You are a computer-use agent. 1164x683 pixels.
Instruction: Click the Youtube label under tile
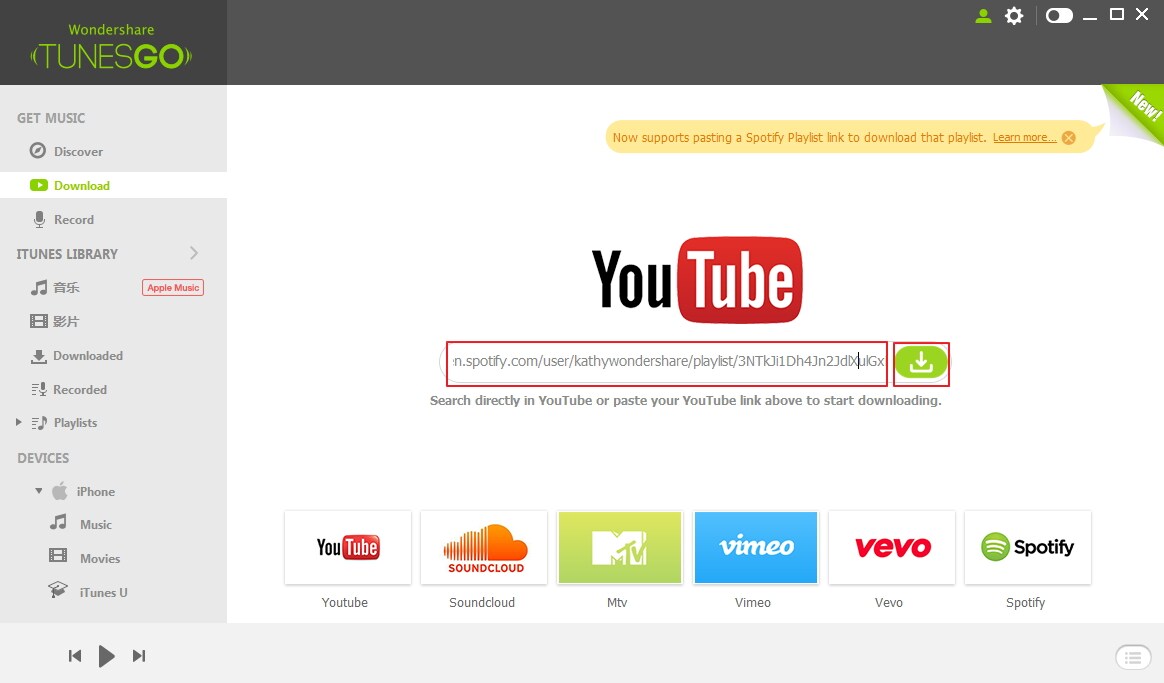[x=344, y=602]
